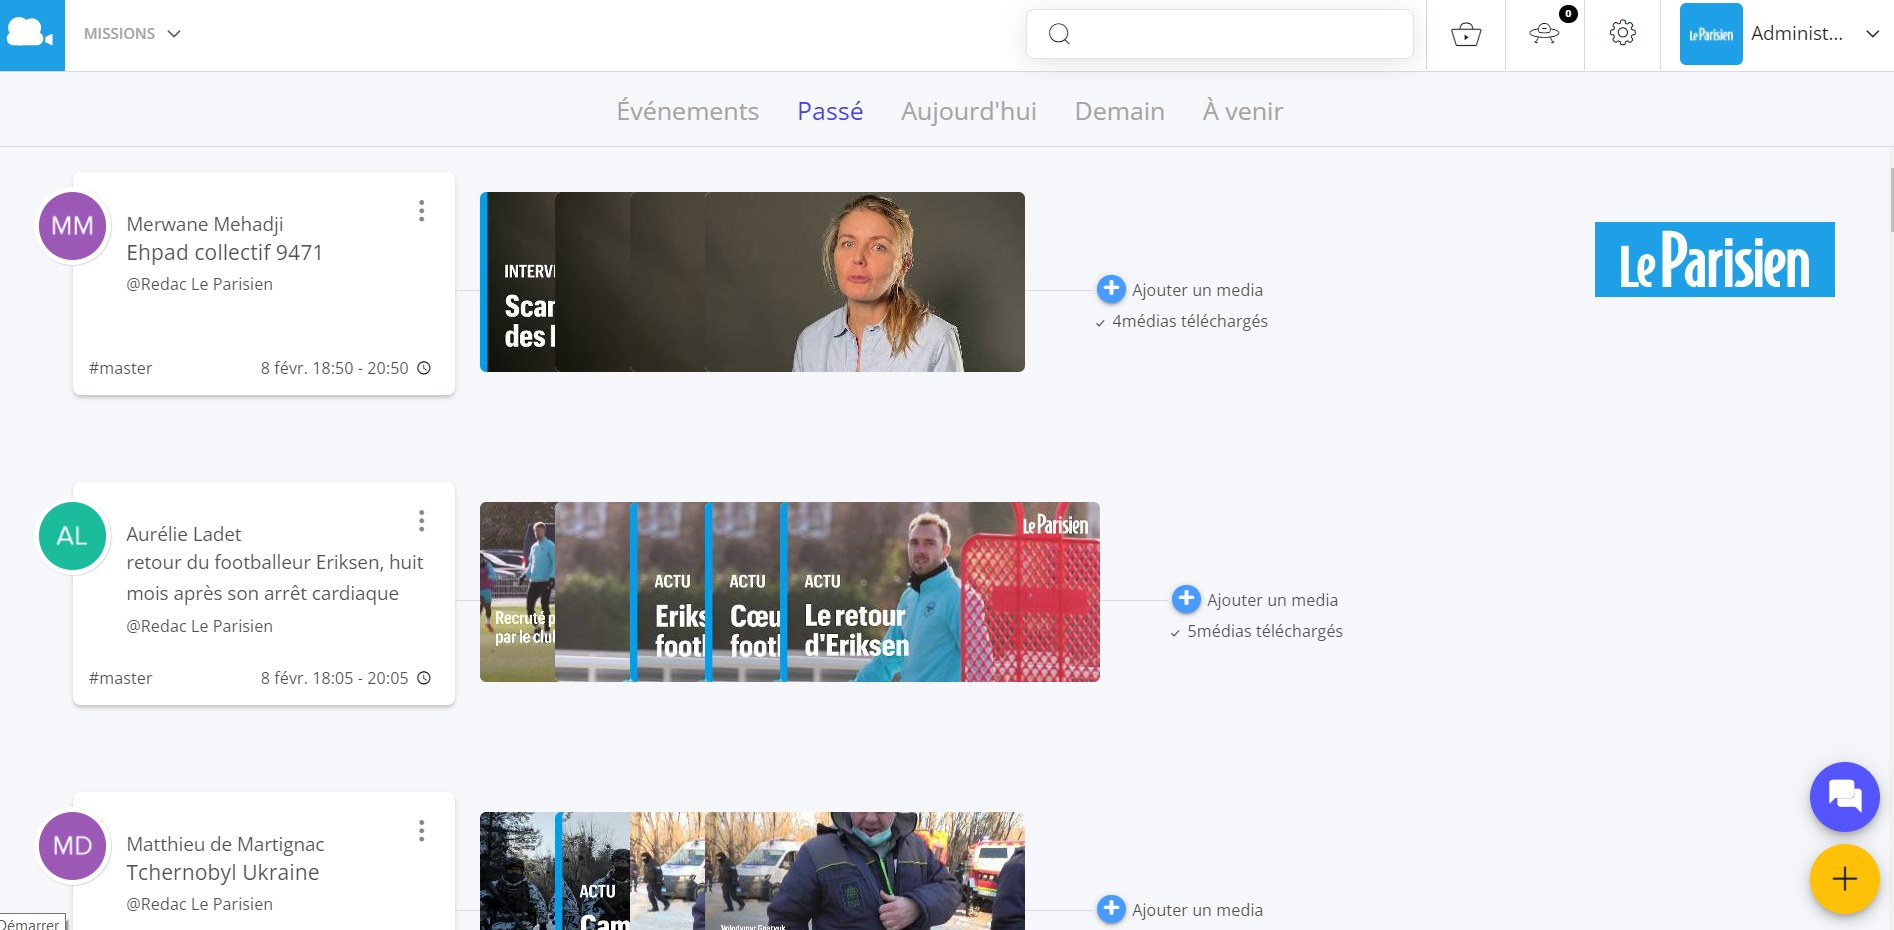The image size is (1894, 930).
Task: Click @Redac Le Parisien on Merwane's card
Action: click(x=199, y=284)
